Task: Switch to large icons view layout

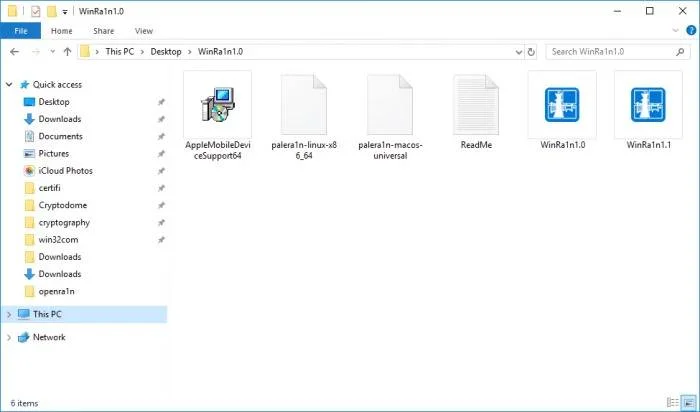Action: click(x=689, y=402)
